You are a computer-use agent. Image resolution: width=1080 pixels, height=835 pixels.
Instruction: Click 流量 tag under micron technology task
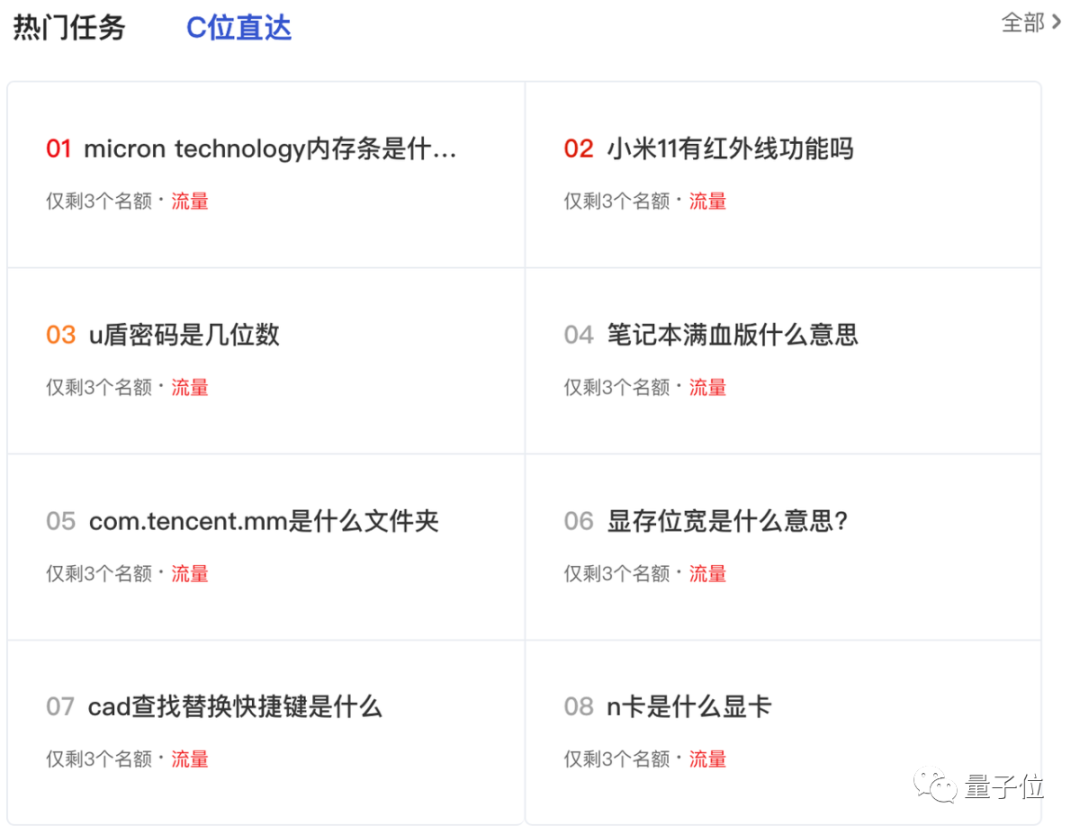pyautogui.click(x=190, y=201)
